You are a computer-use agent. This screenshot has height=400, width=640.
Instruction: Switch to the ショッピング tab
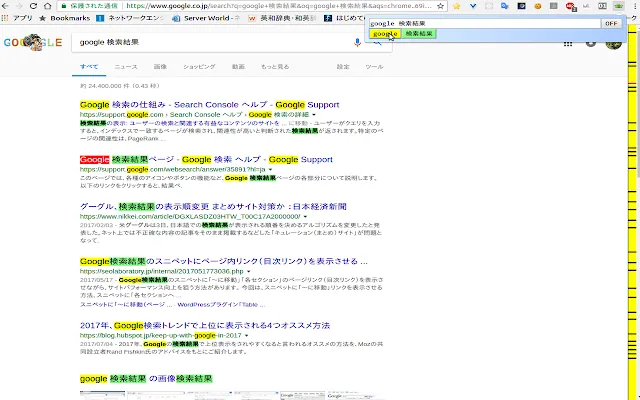[x=199, y=67]
